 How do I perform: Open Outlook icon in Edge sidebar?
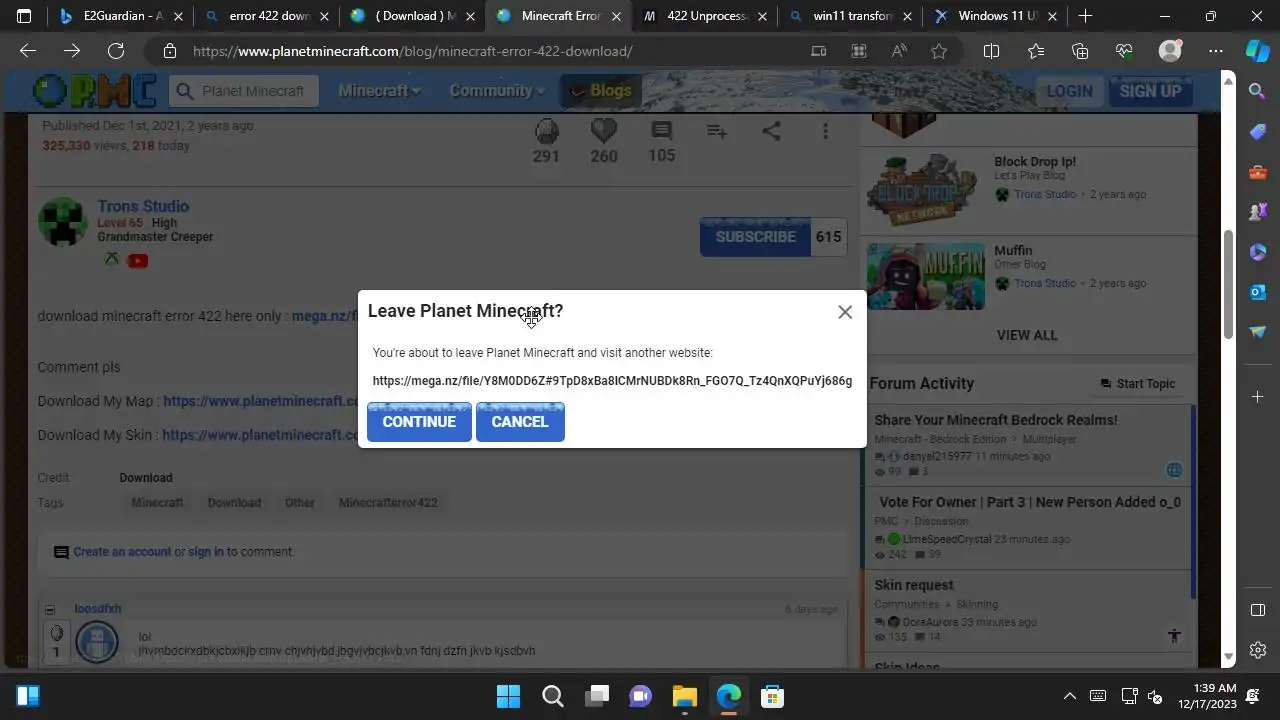click(x=1258, y=291)
